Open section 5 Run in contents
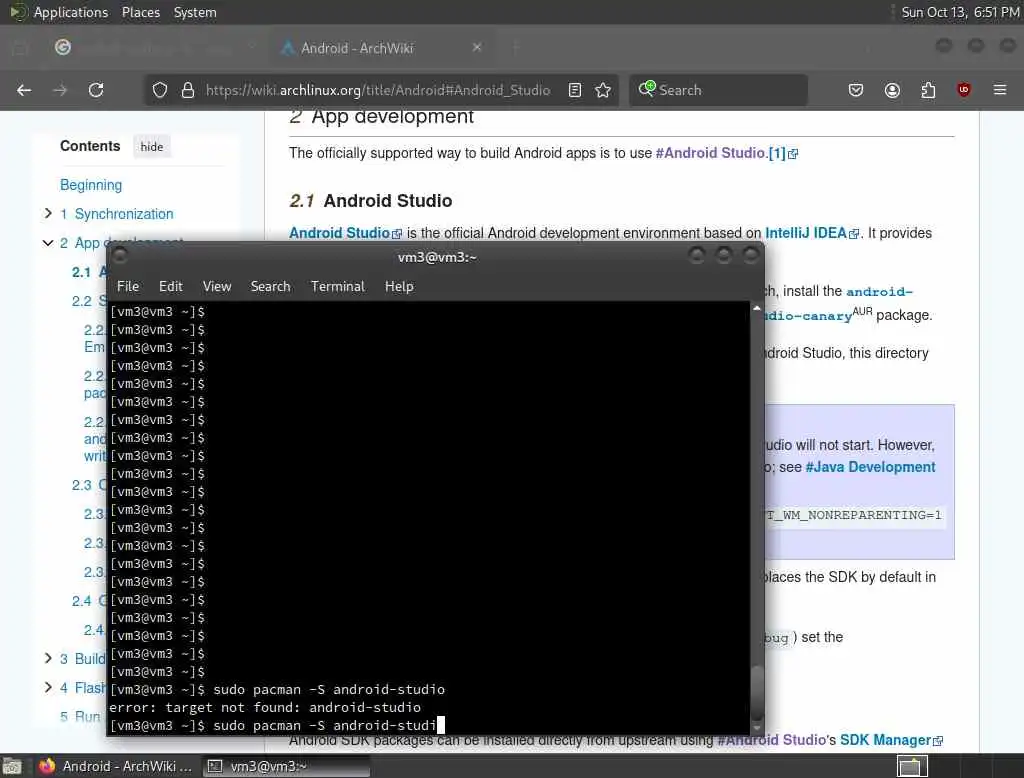 [x=80, y=717]
